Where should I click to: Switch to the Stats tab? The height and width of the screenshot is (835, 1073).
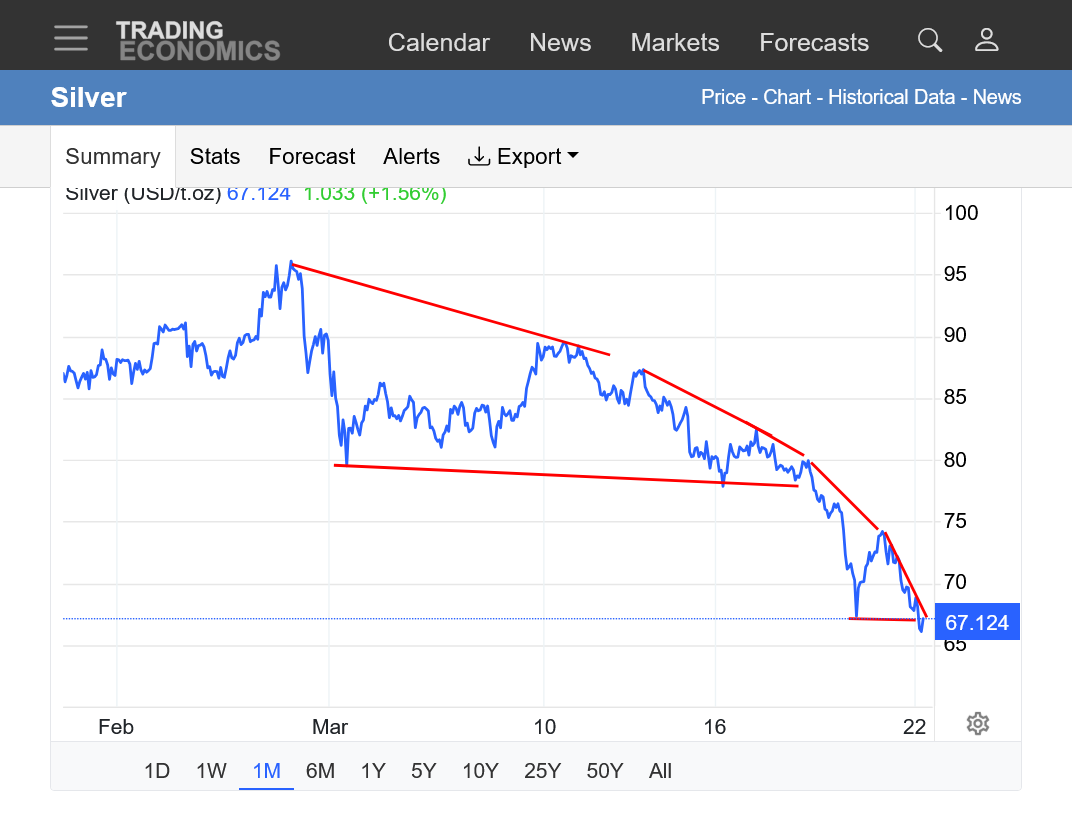coord(215,157)
